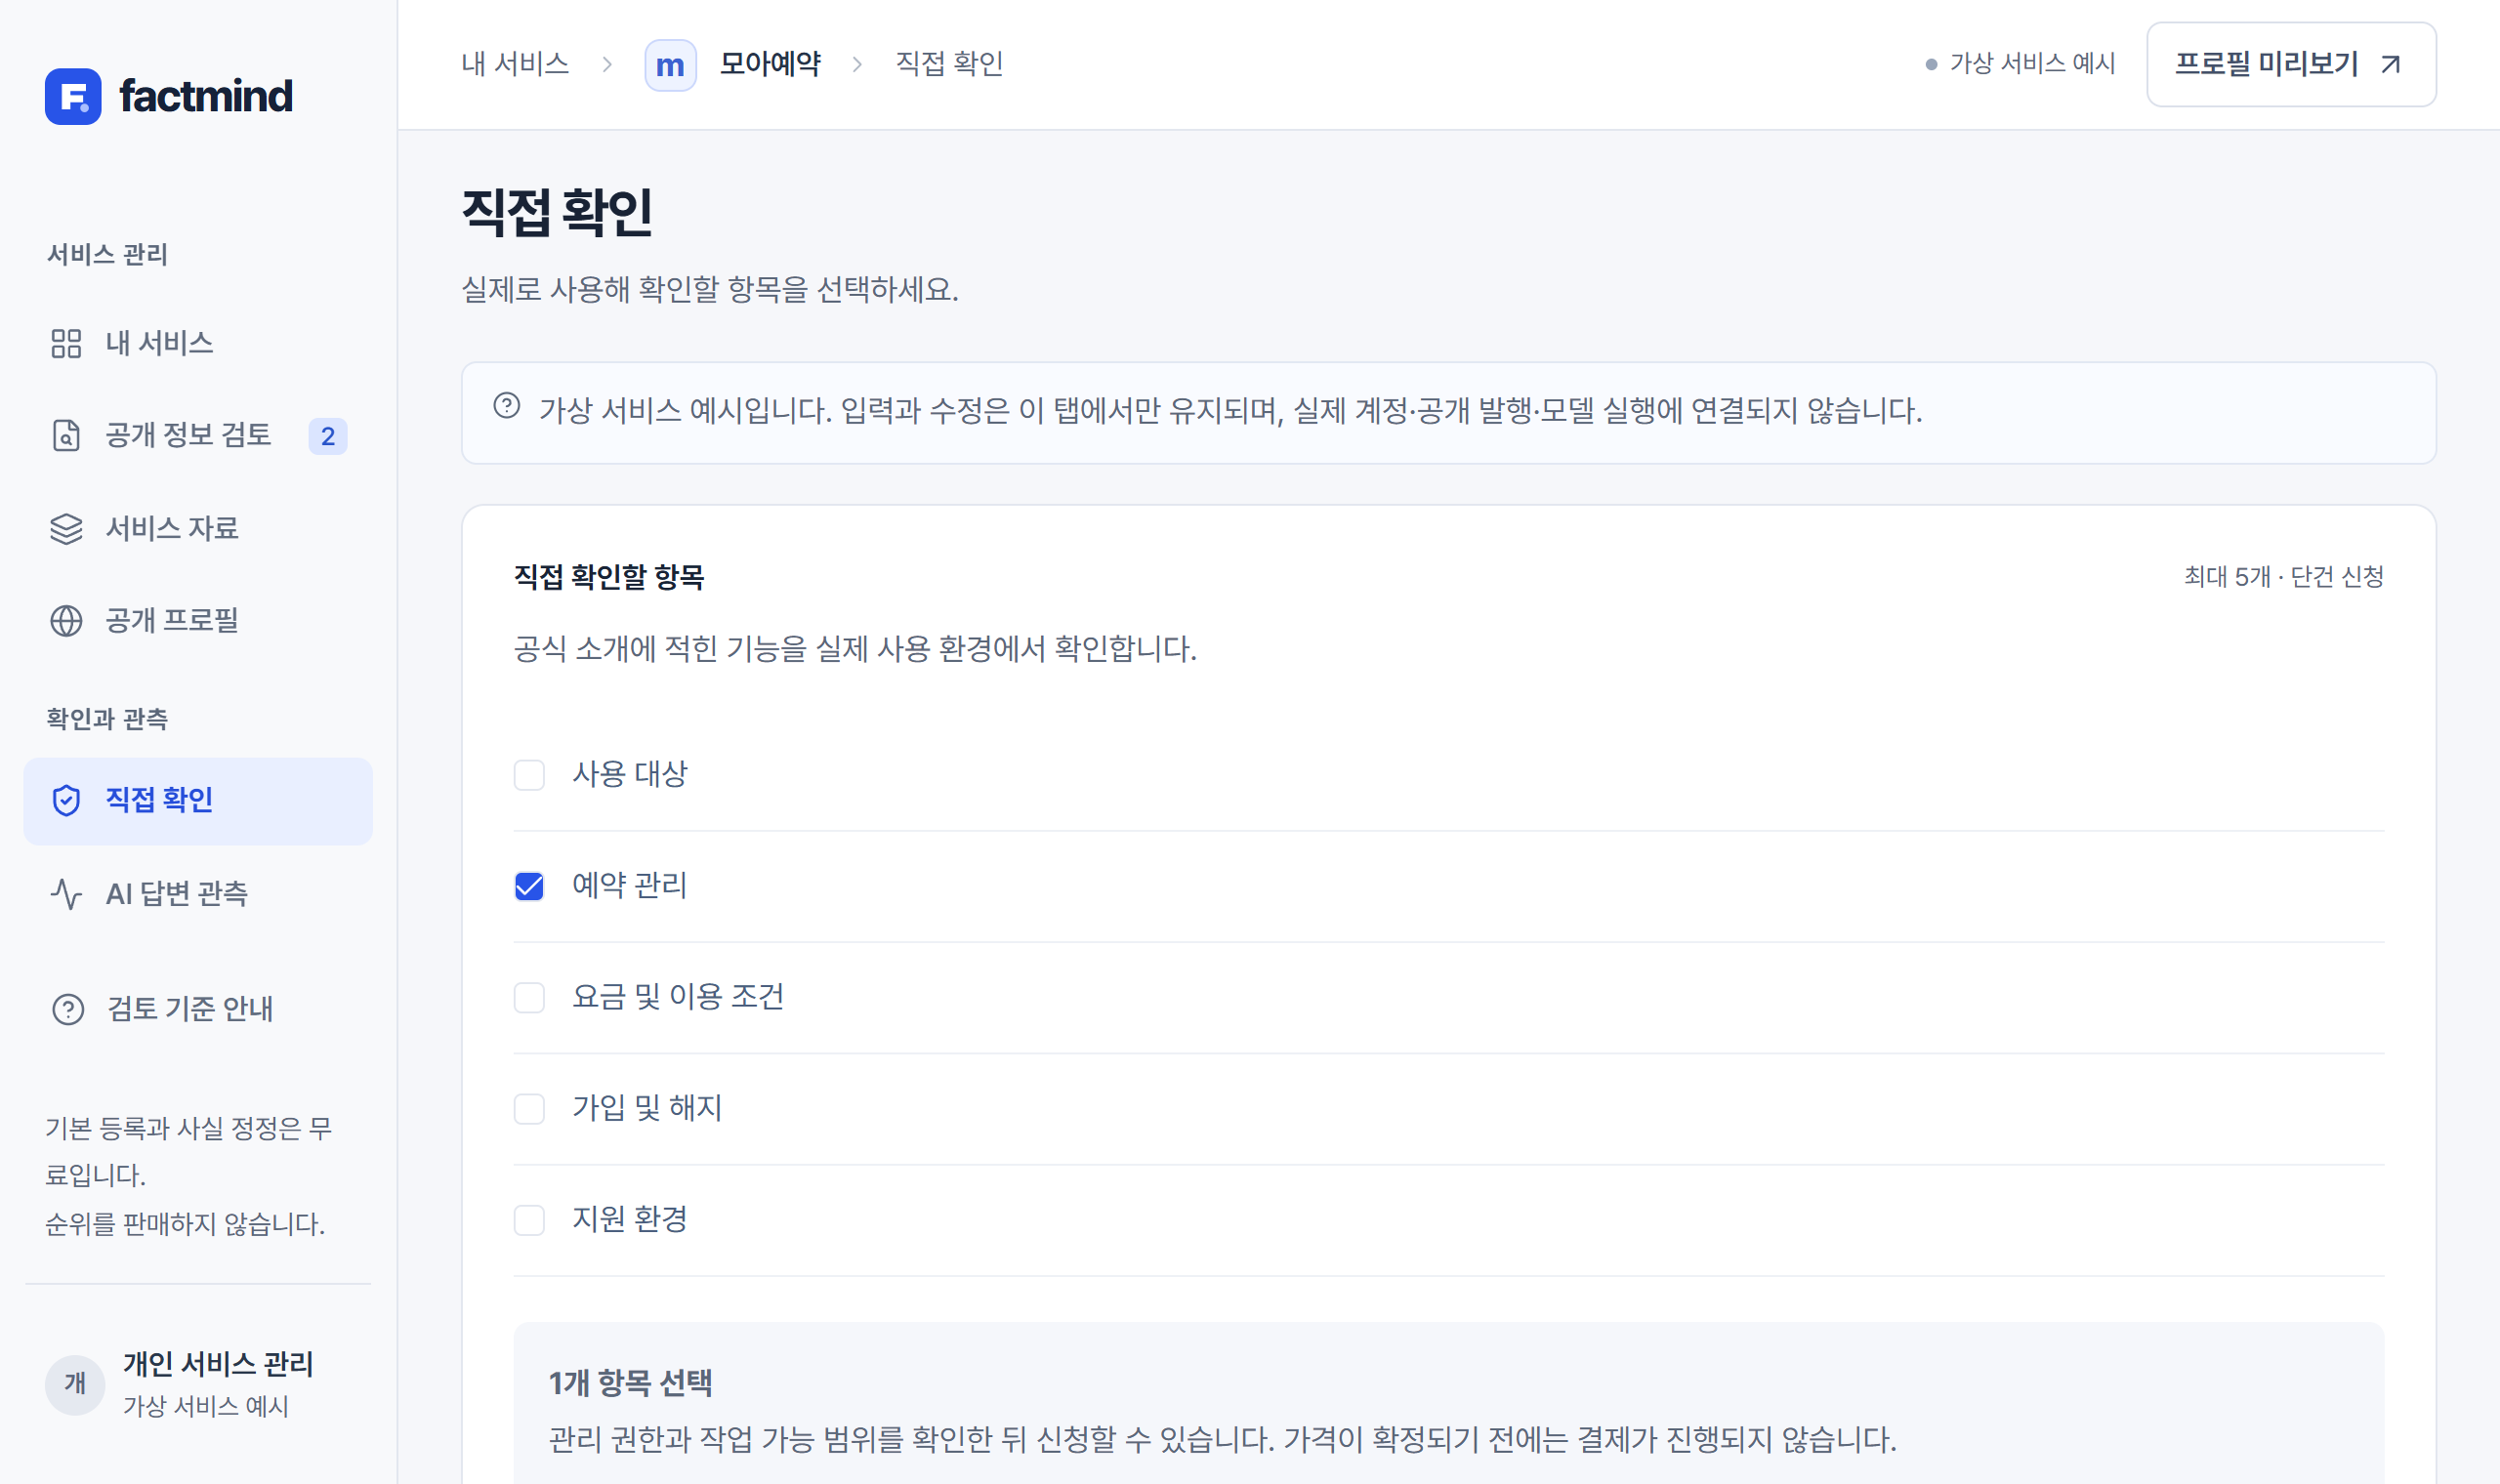Uncheck the 예약 관리 checkbox
This screenshot has width=2500, height=1484.
(x=529, y=886)
